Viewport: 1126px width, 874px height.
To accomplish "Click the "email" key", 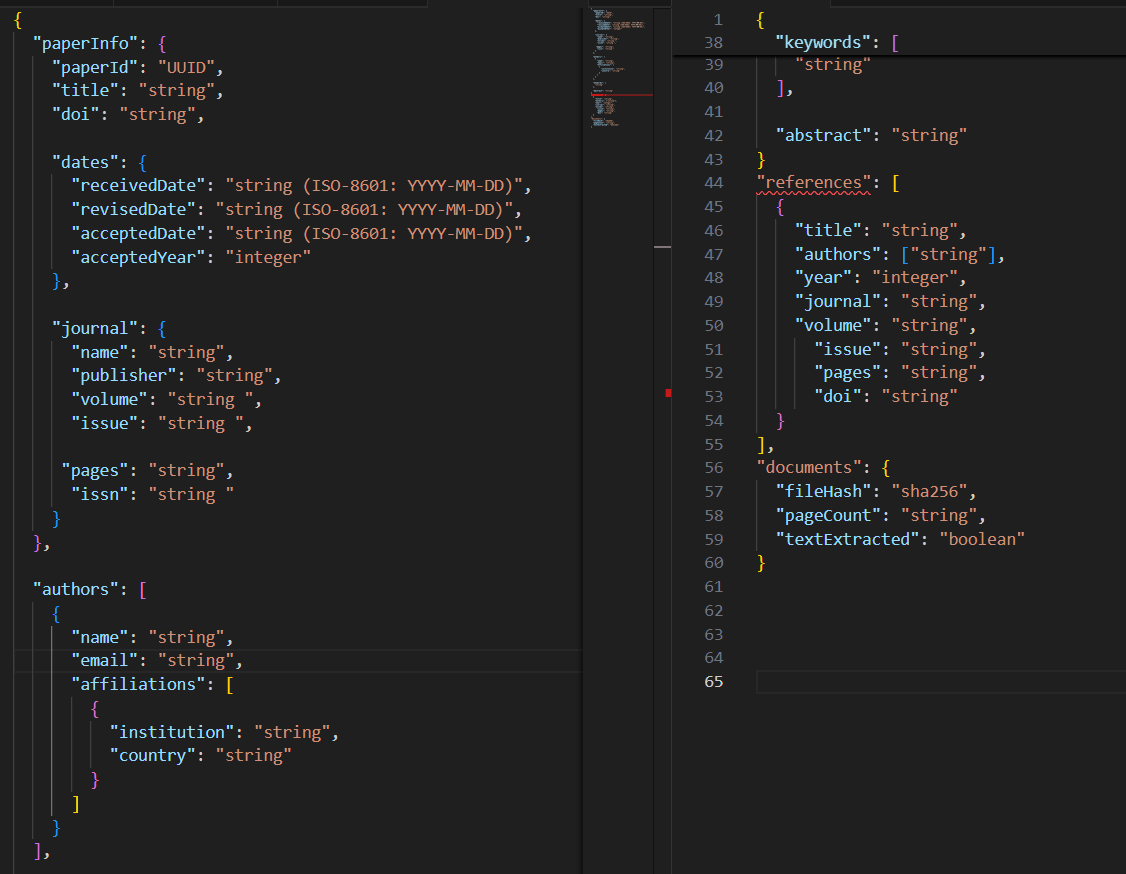I will click(x=105, y=661).
